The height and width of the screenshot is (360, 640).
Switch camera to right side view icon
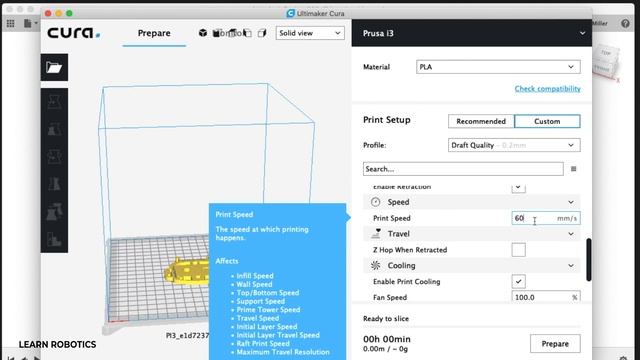click(262, 33)
